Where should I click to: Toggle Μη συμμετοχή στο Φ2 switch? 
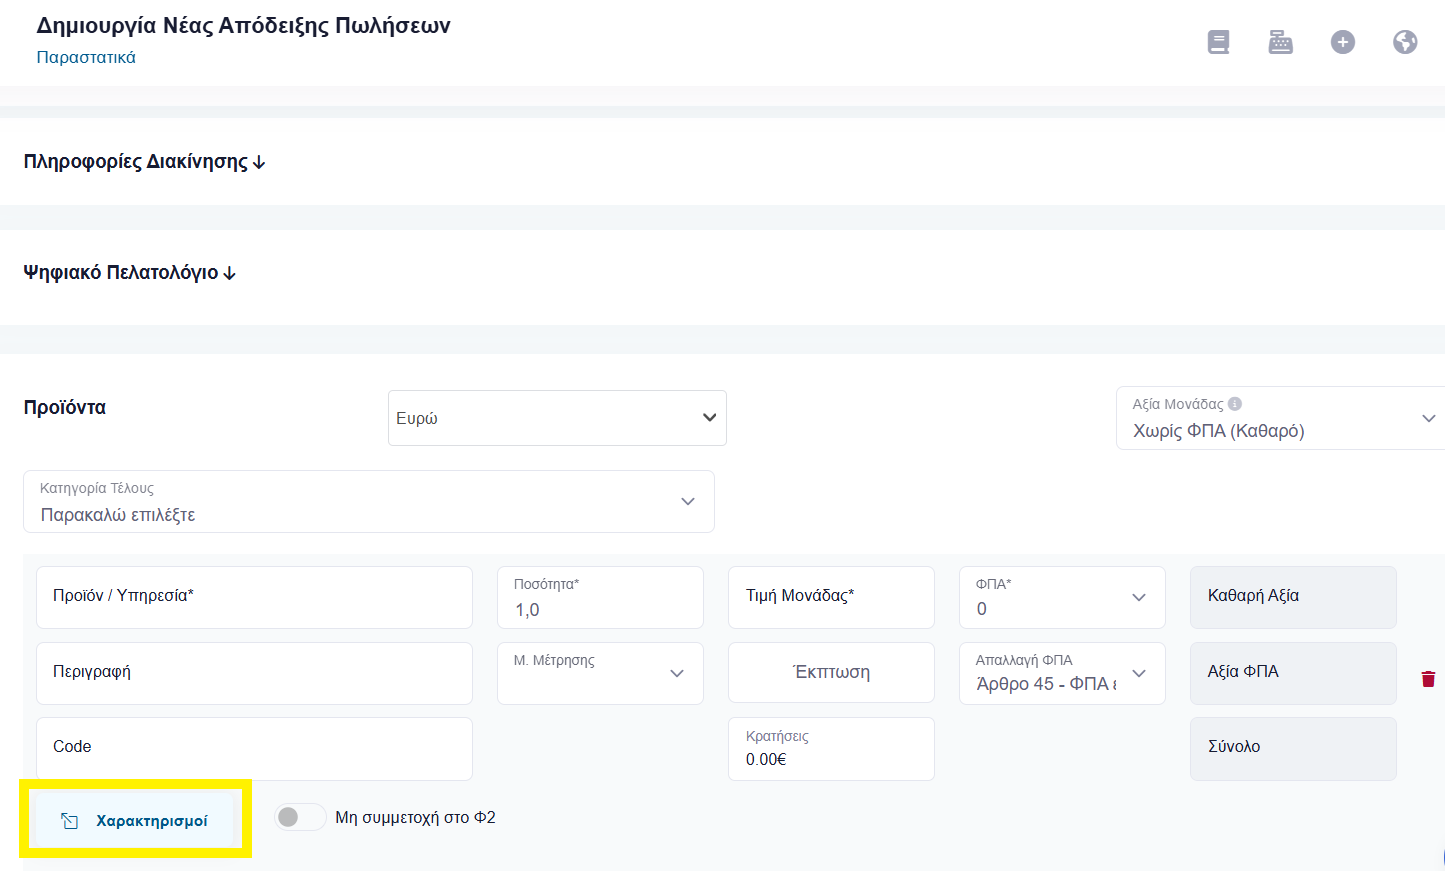point(300,817)
